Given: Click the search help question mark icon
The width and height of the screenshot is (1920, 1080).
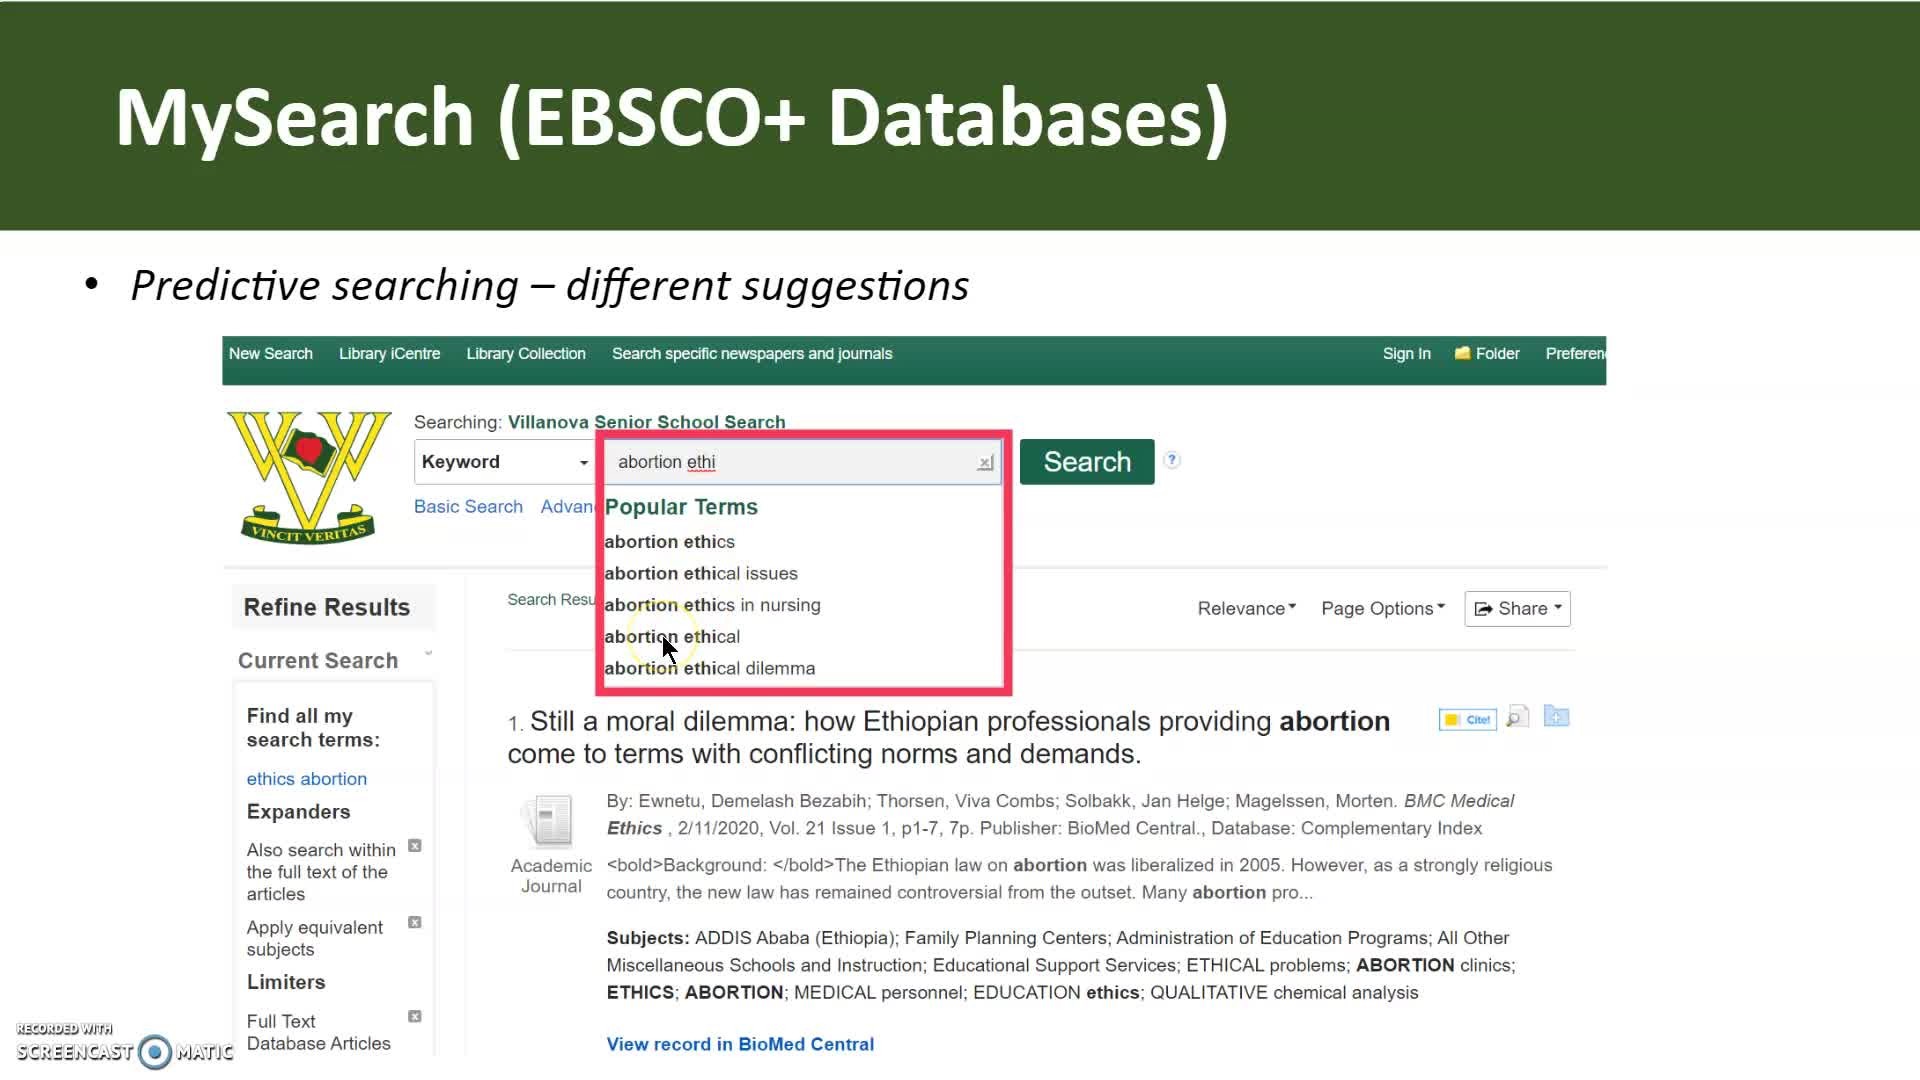Looking at the screenshot, I should click(1172, 460).
